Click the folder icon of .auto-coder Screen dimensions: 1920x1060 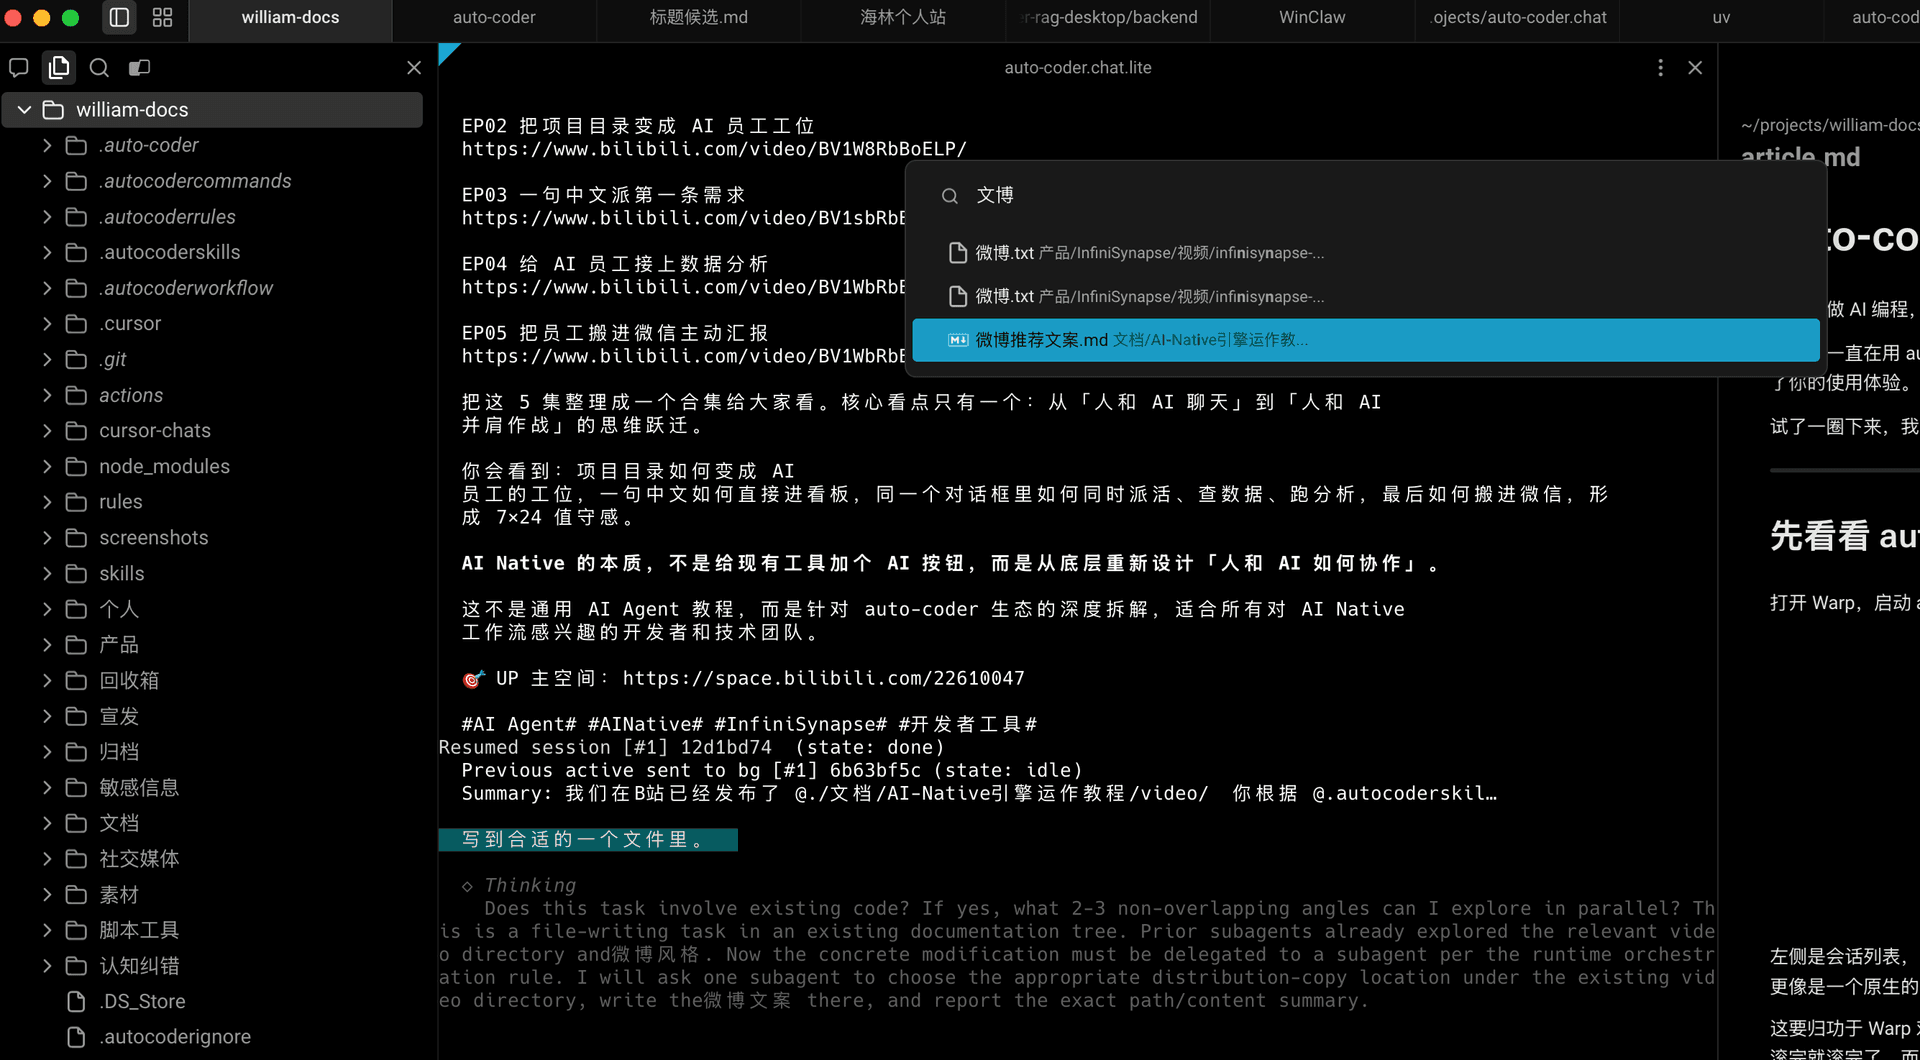coord(76,145)
